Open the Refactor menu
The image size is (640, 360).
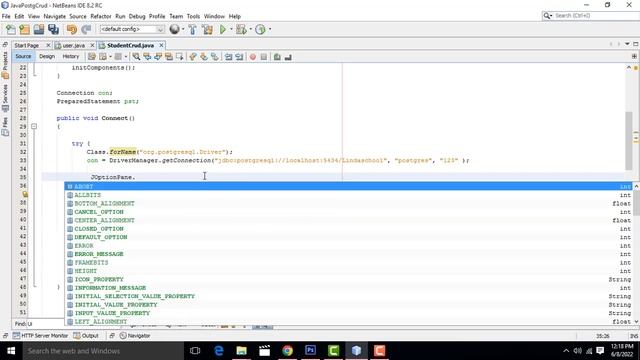101,16
